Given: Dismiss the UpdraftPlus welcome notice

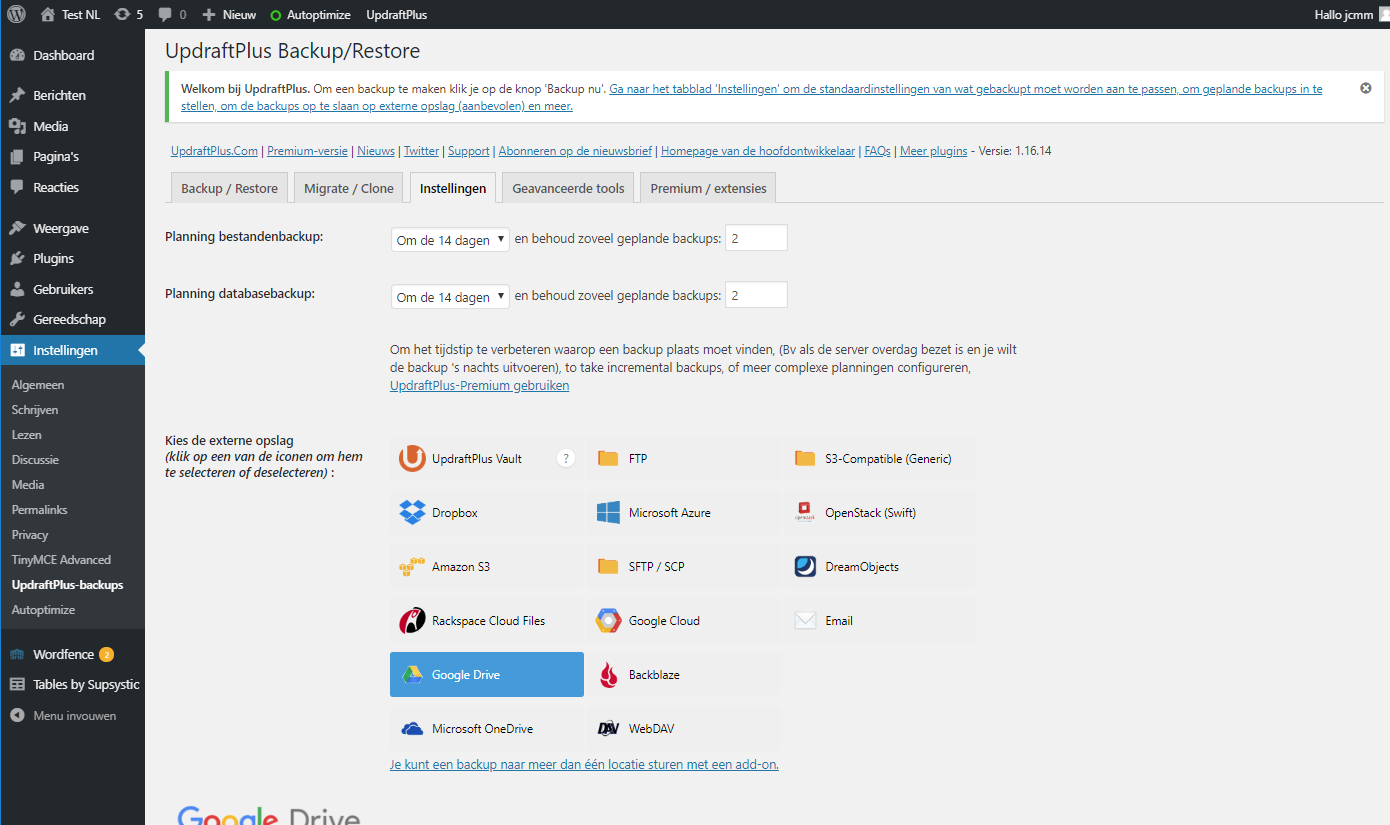Looking at the screenshot, I should point(1365,88).
